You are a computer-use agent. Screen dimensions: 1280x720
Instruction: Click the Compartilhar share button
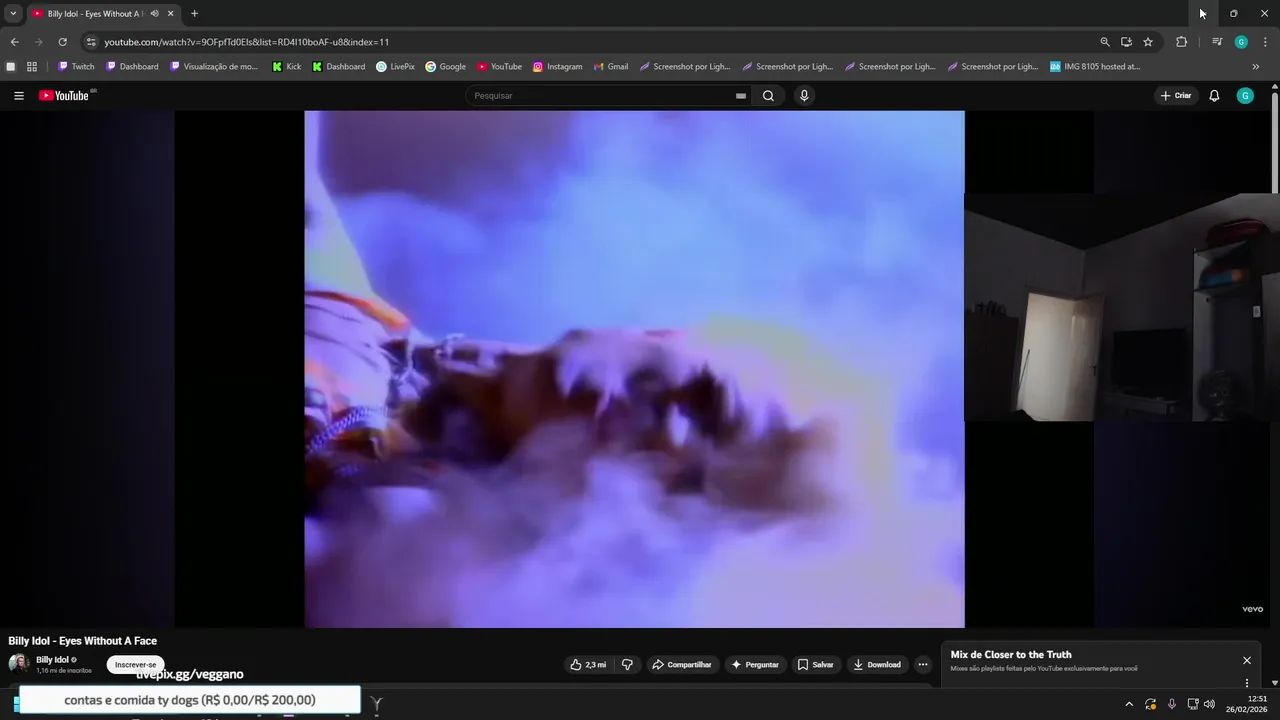tap(682, 665)
